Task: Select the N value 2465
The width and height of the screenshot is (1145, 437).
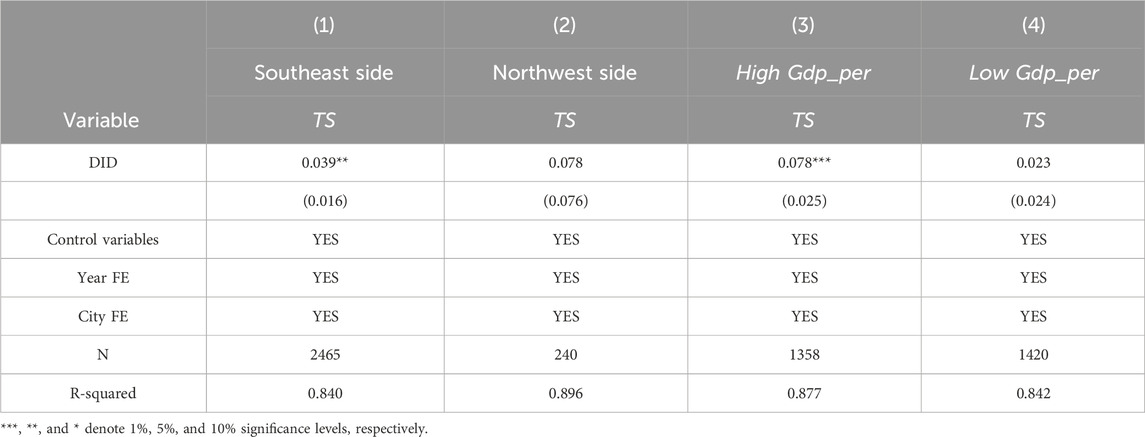Action: tap(324, 355)
